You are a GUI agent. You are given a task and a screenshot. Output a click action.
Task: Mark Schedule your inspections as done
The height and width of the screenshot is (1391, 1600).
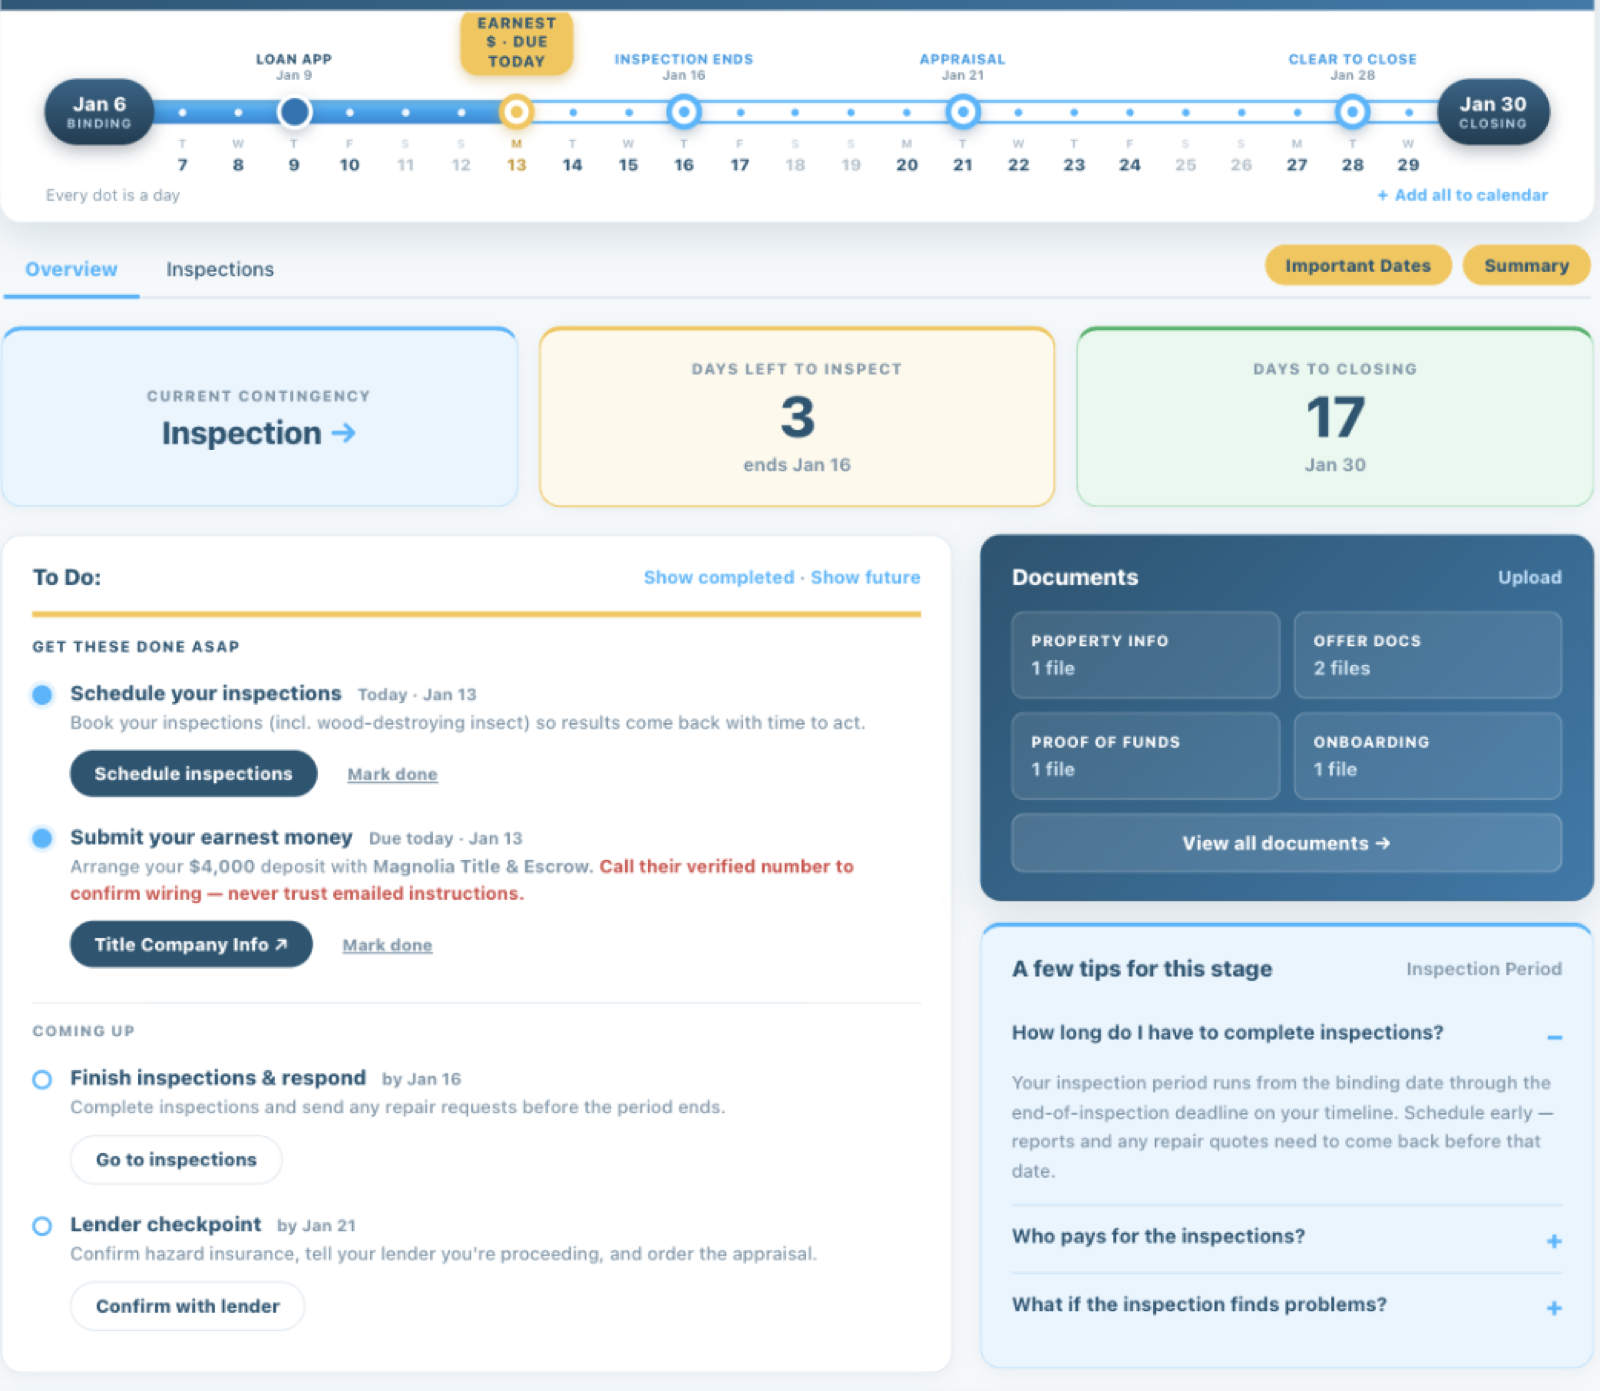coord(392,774)
